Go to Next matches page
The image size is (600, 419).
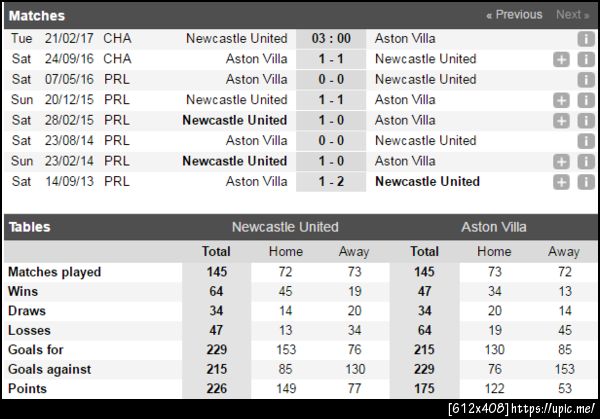pos(571,15)
